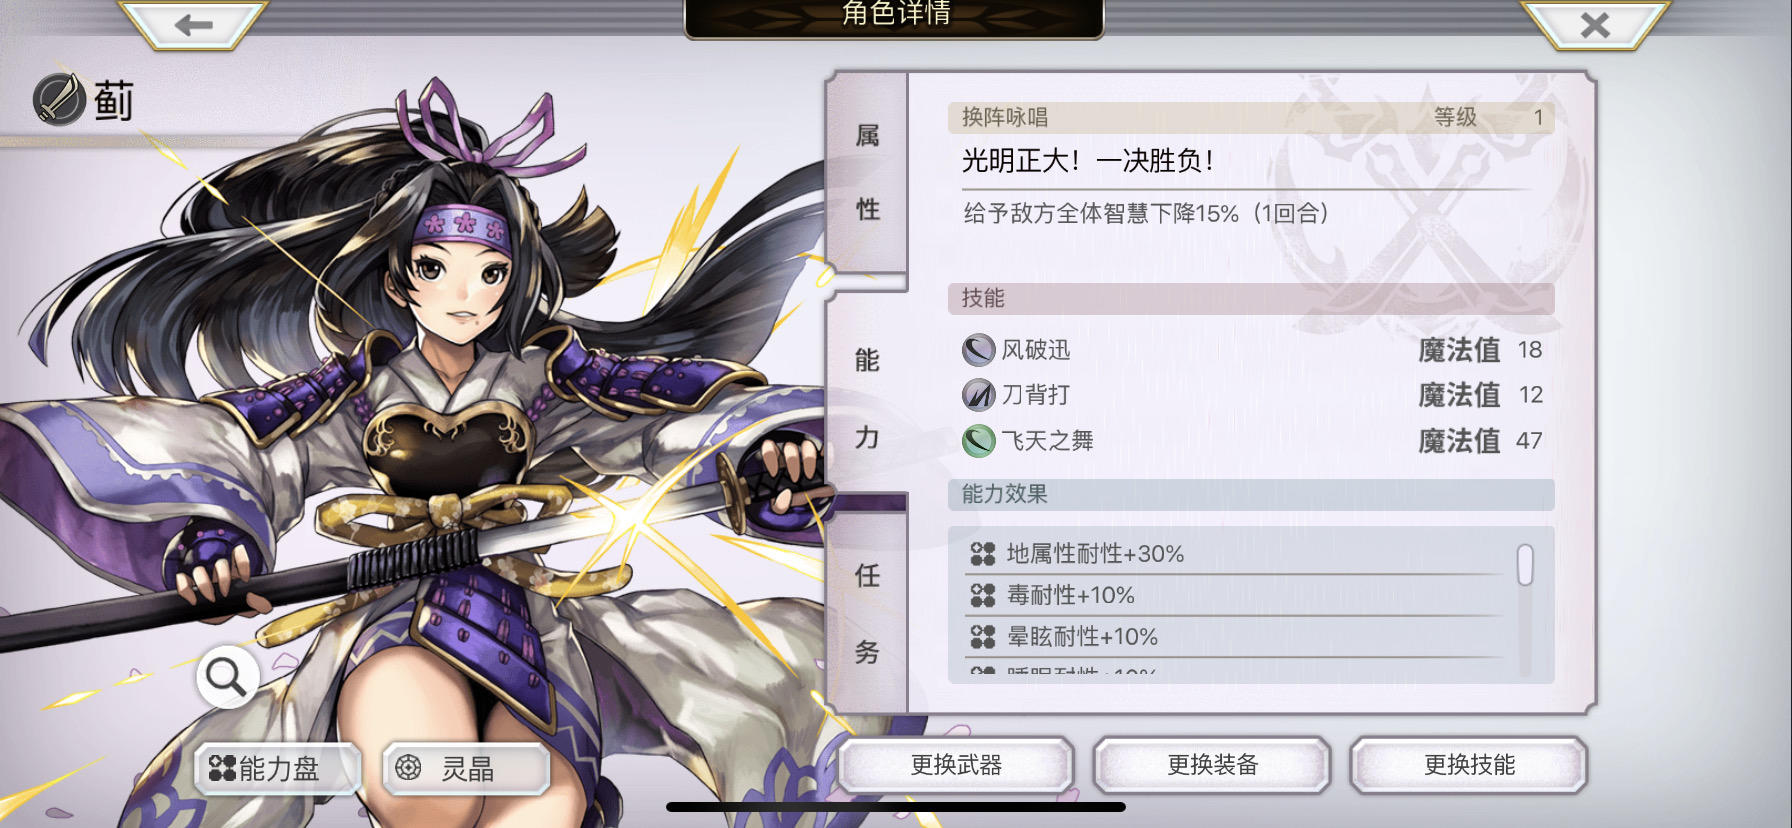Tap the katana weapon icon beside 薊
The width and height of the screenshot is (1792, 828).
pos(59,99)
